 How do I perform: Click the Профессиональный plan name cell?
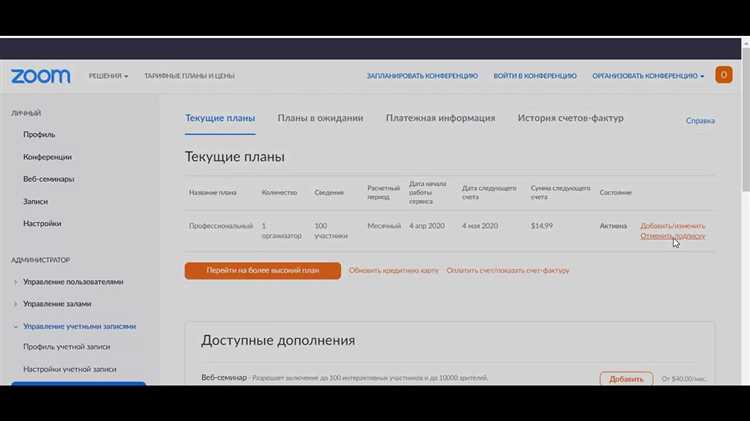coord(221,226)
